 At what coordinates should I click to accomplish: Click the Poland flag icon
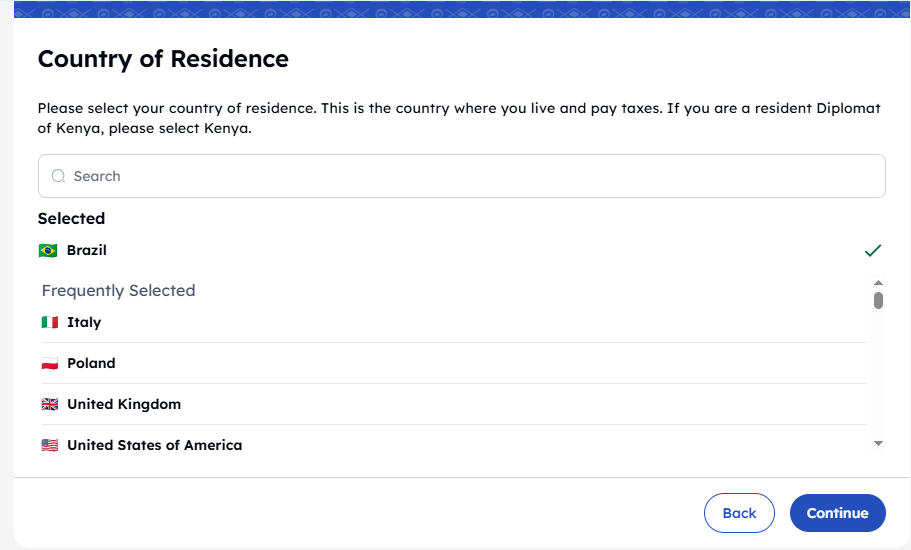tap(50, 363)
